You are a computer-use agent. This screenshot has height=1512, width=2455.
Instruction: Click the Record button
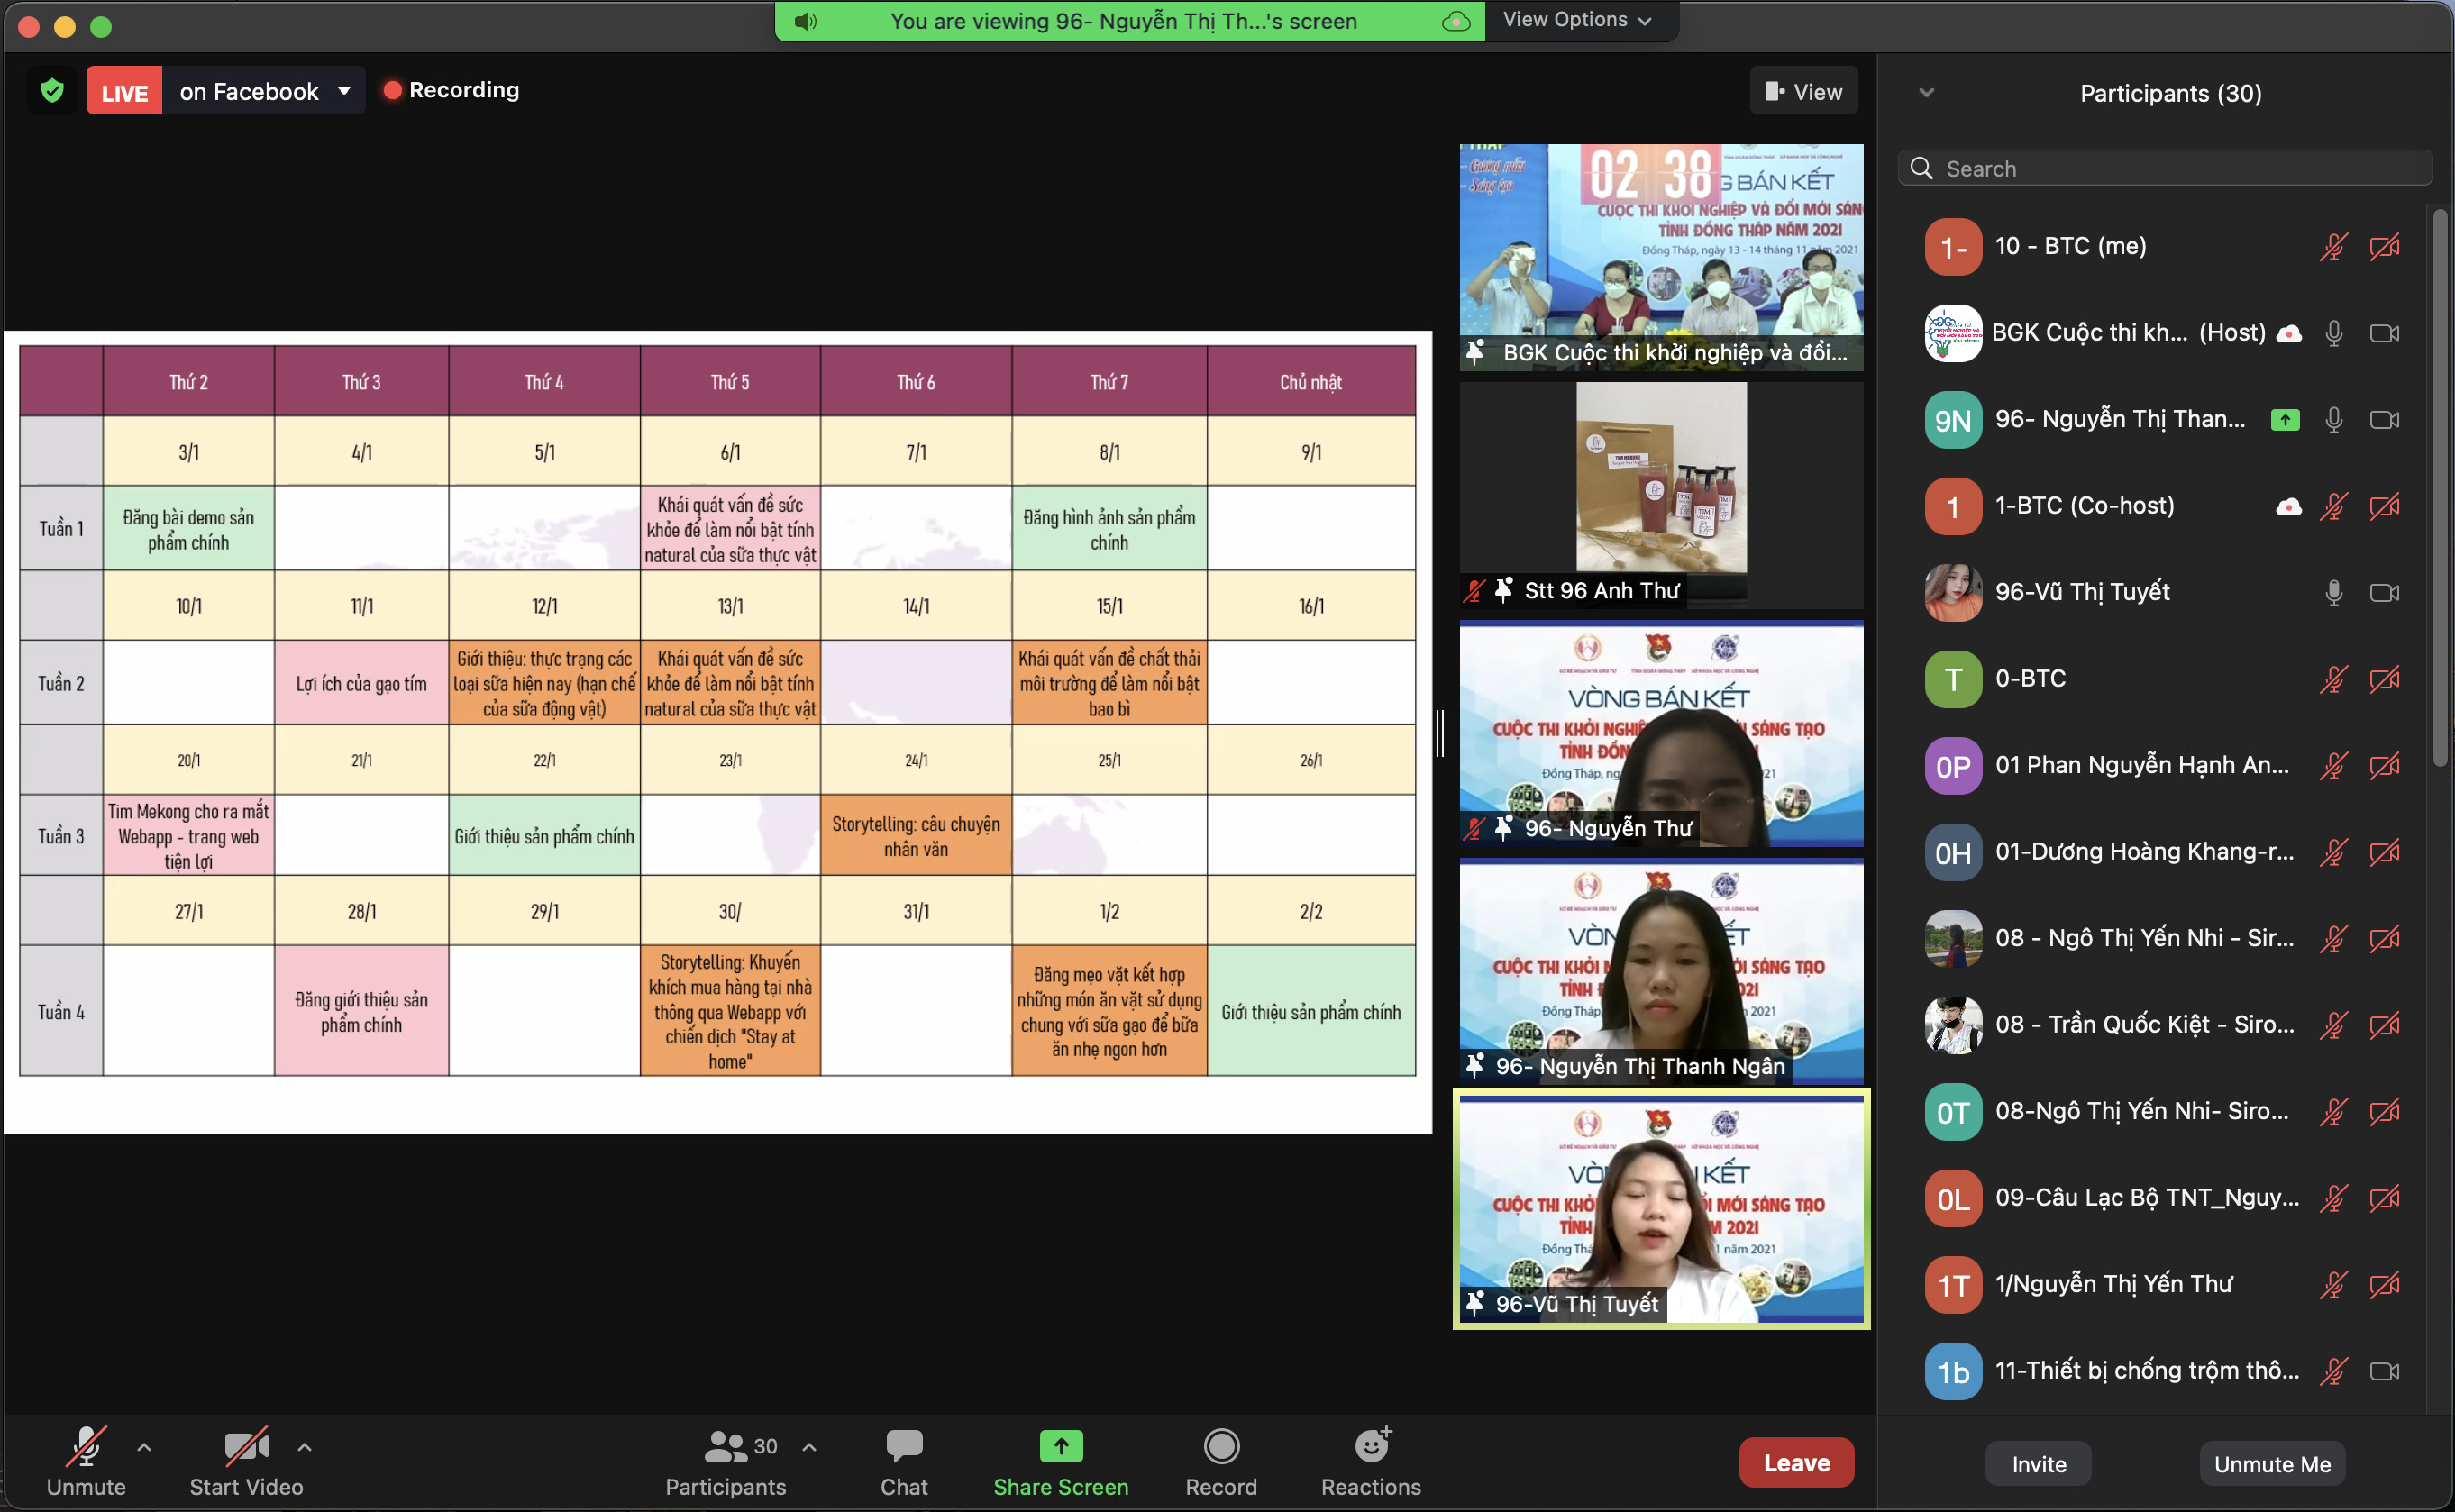pos(1221,1461)
